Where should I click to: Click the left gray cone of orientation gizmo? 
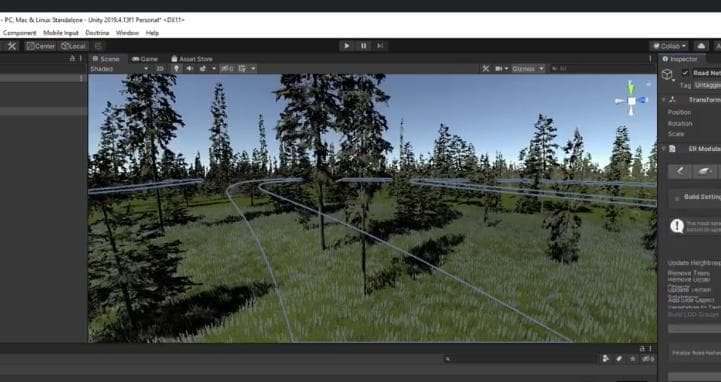[620, 101]
